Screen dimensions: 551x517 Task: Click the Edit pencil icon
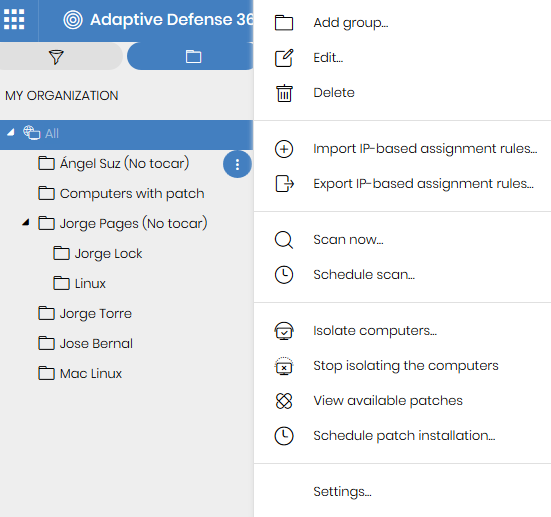[x=284, y=58]
